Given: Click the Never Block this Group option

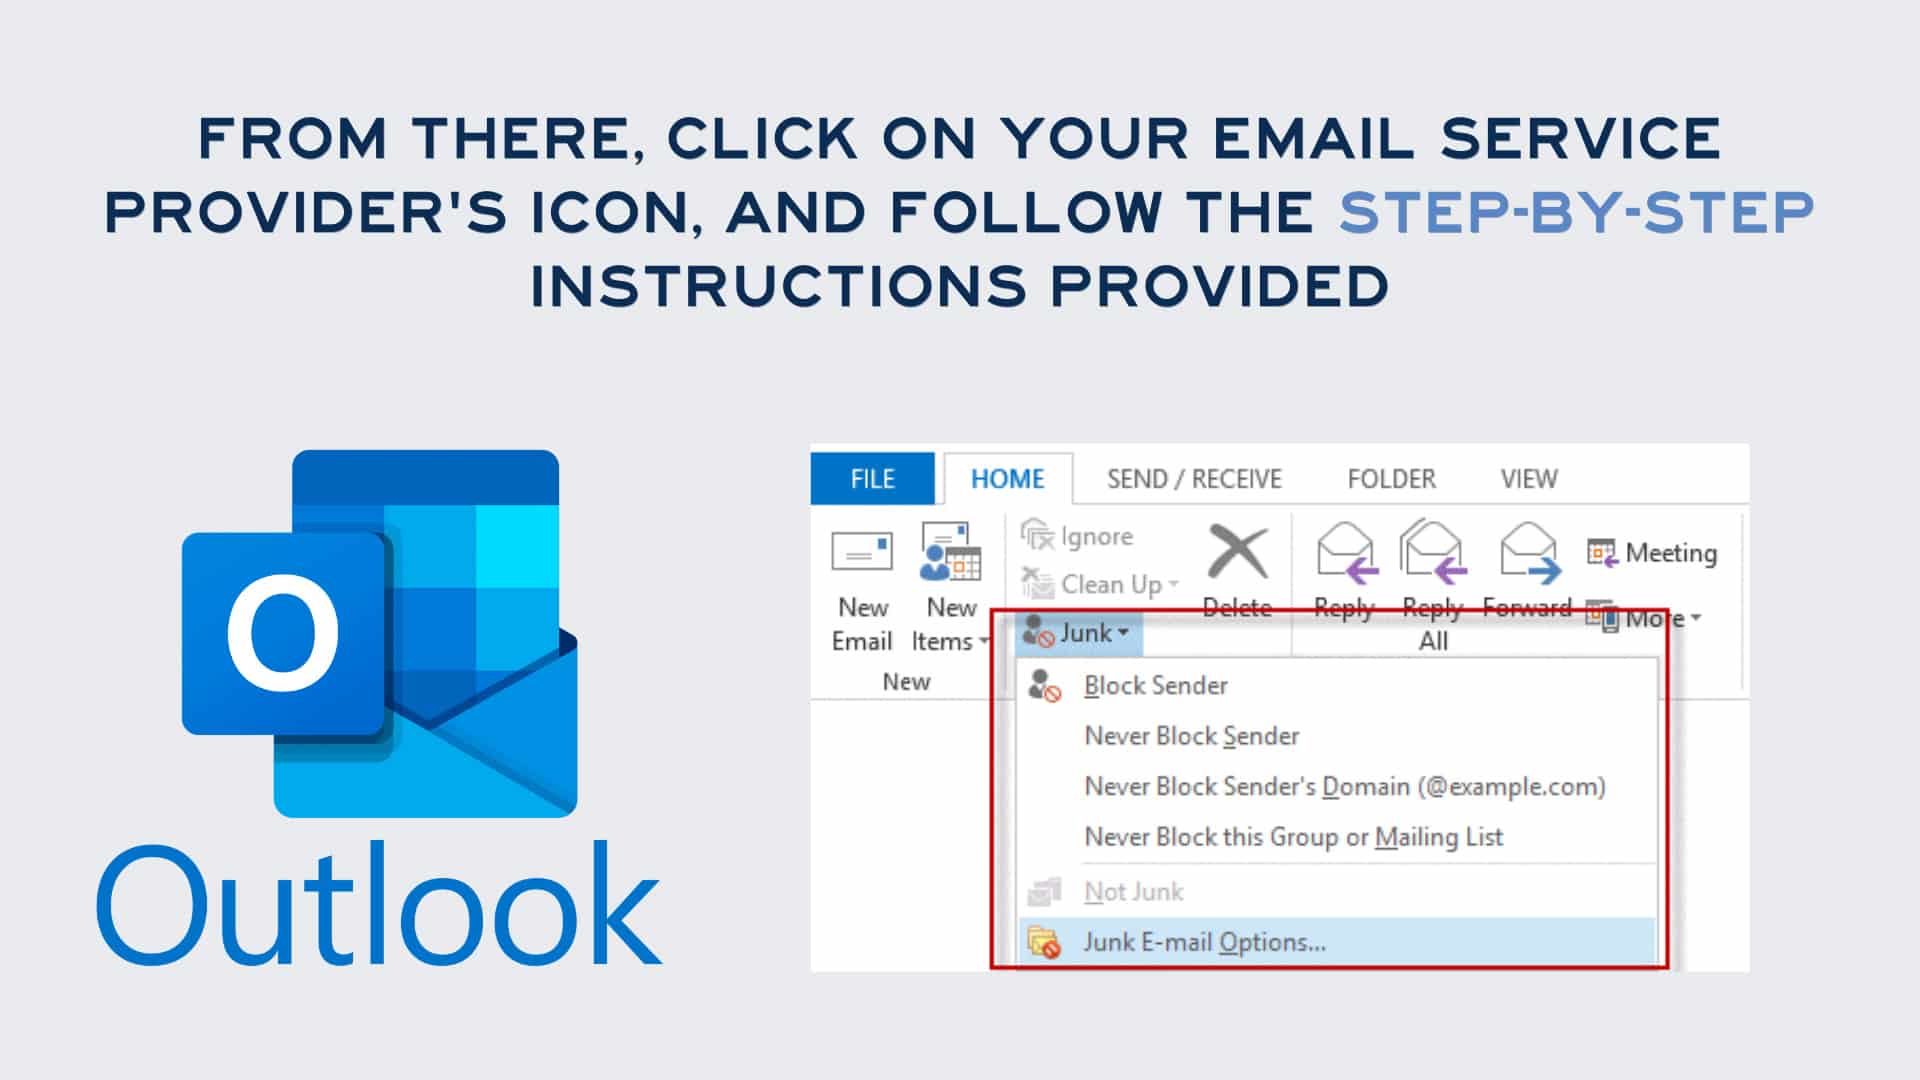Looking at the screenshot, I should 1294,837.
